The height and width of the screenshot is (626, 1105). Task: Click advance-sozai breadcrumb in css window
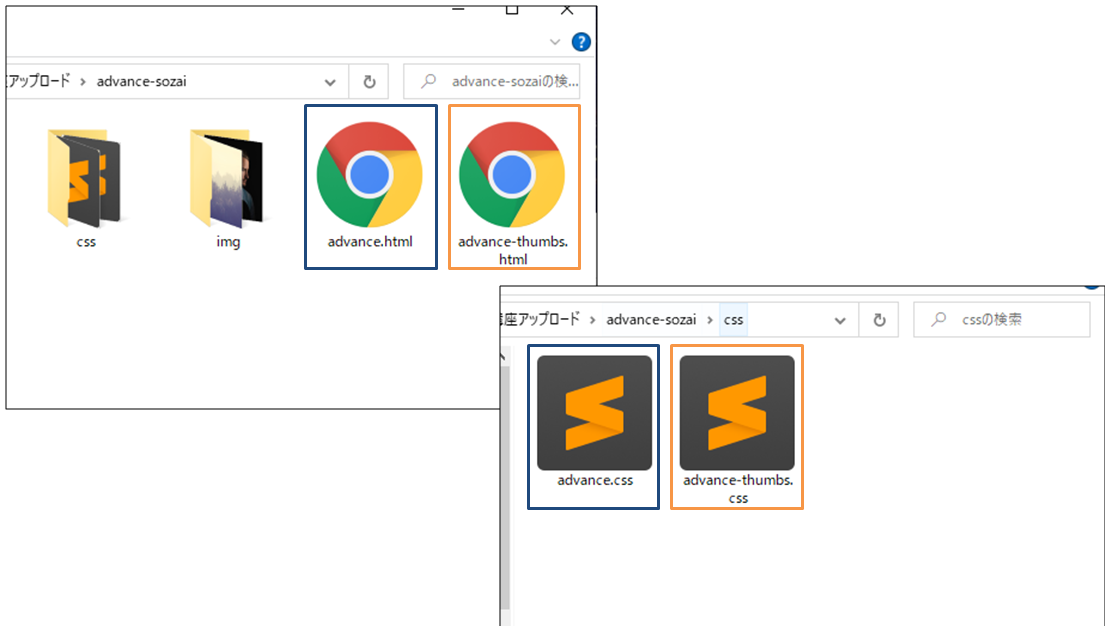pyautogui.click(x=651, y=319)
